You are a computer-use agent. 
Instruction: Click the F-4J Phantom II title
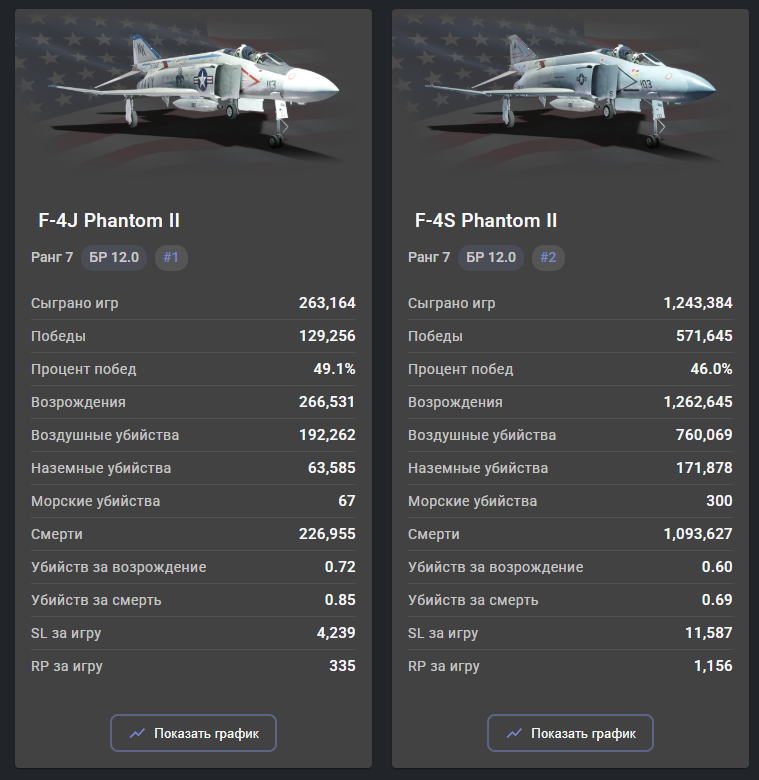point(109,220)
